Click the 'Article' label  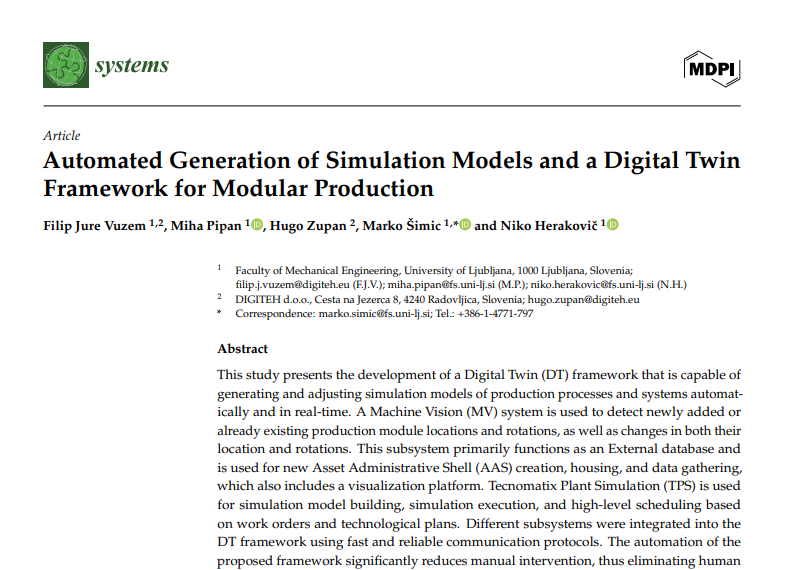tap(62, 136)
